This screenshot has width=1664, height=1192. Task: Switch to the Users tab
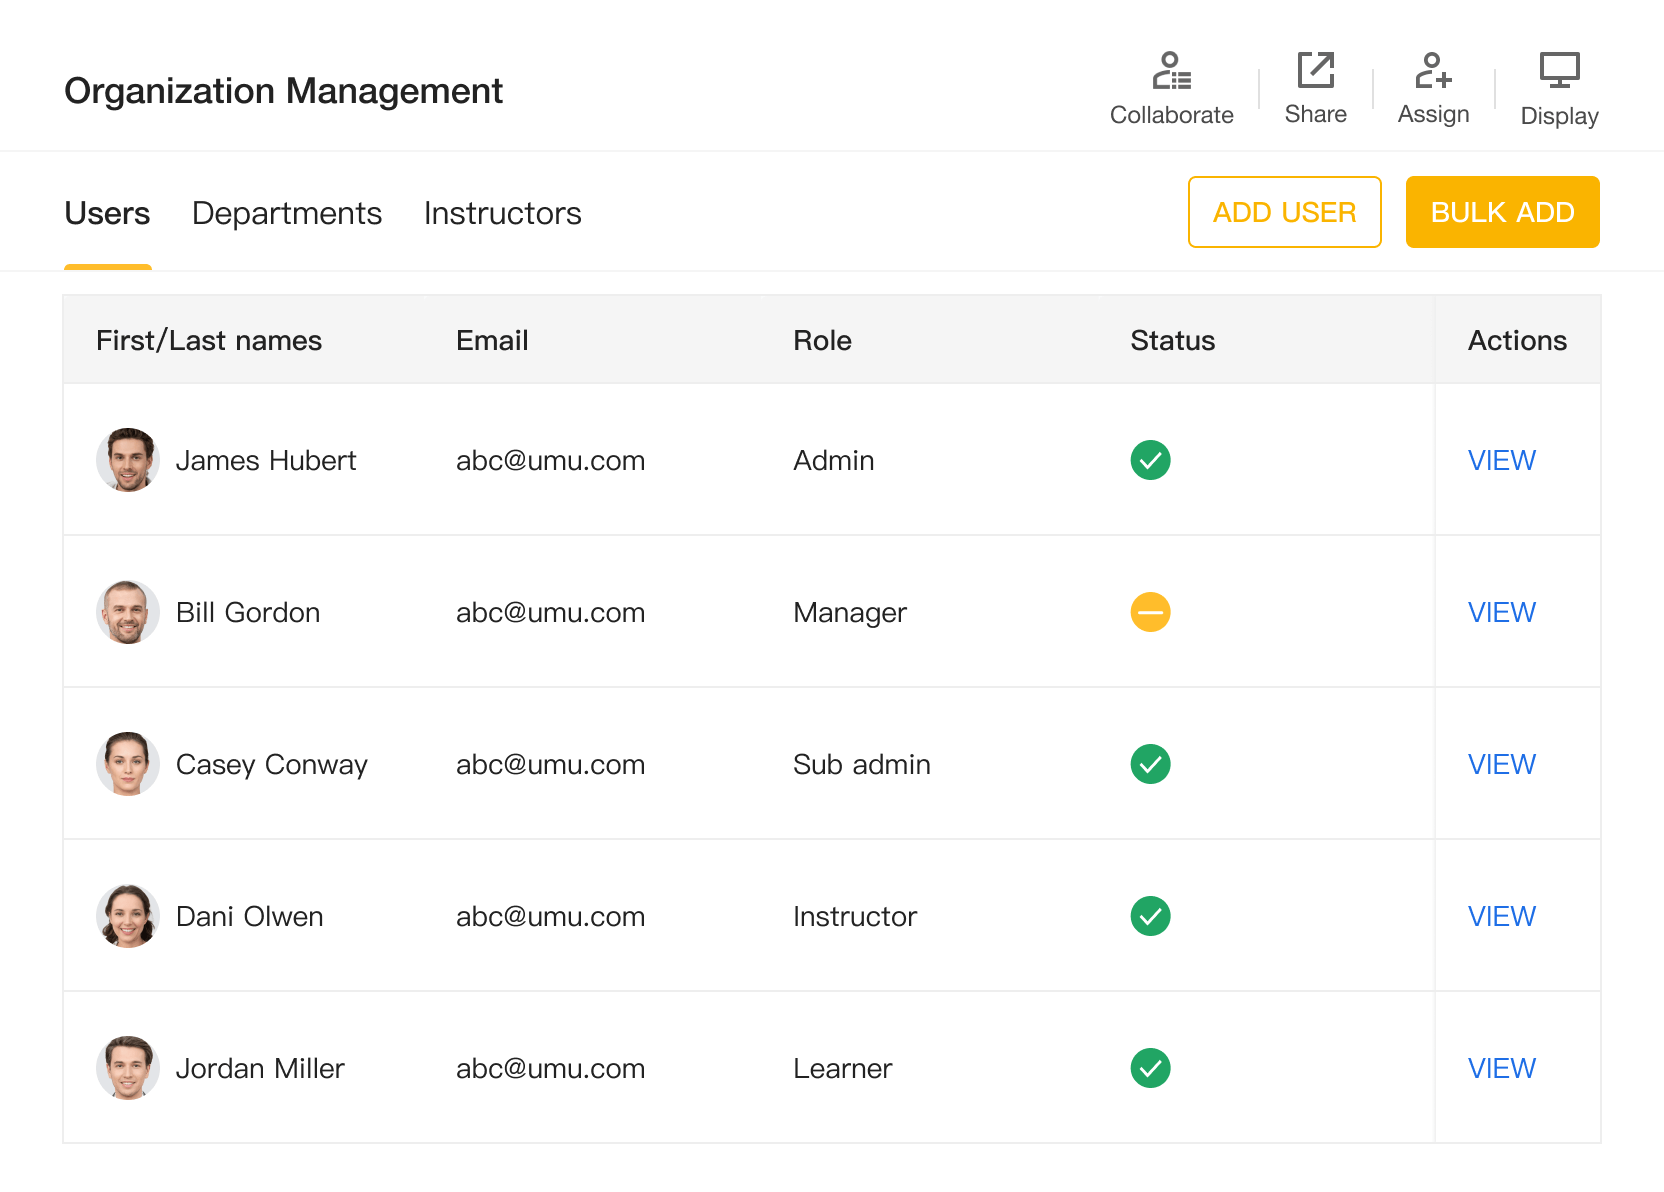coord(107,213)
